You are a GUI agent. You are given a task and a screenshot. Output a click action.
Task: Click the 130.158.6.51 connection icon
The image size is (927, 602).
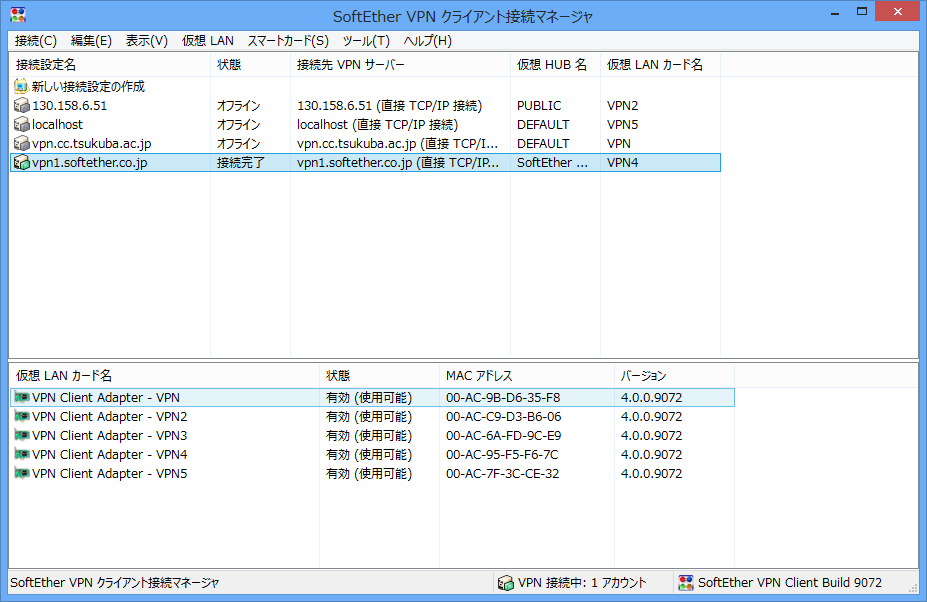click(21, 105)
